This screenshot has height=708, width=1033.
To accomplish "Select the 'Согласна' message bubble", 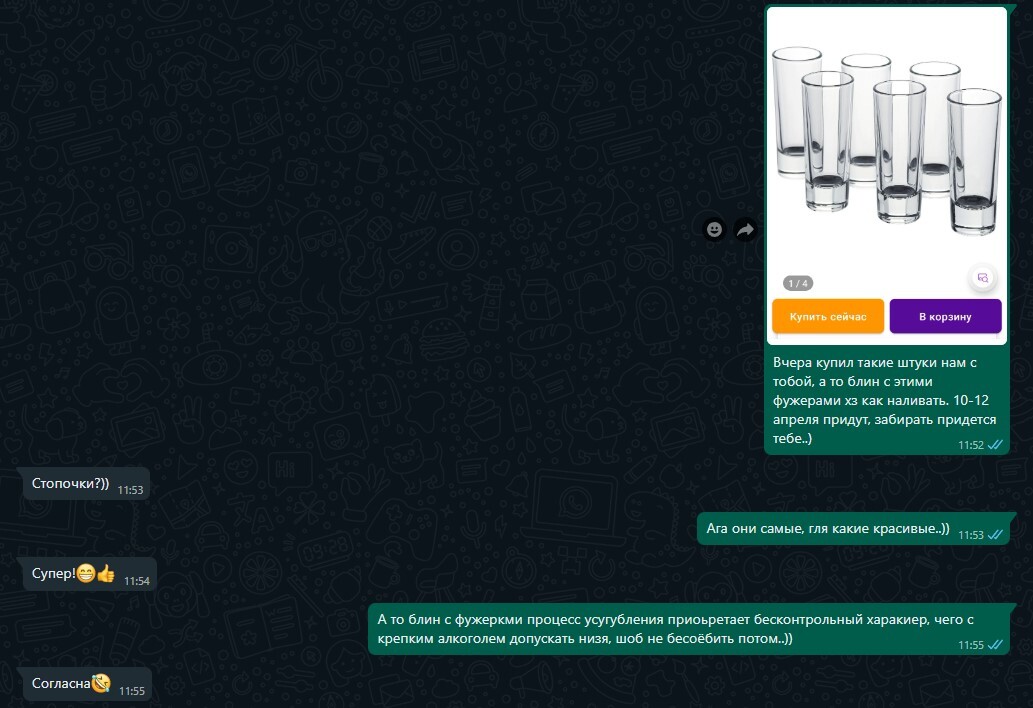I will 87,684.
